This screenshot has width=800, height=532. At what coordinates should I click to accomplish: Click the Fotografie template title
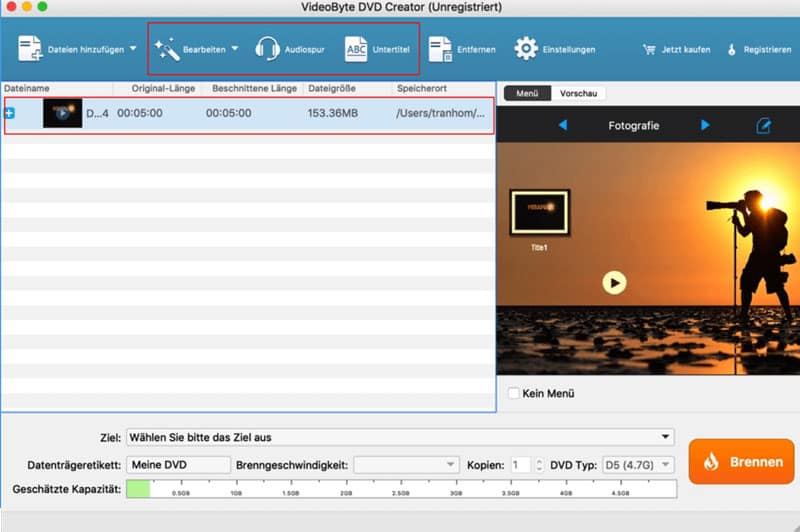pyautogui.click(x=634, y=125)
